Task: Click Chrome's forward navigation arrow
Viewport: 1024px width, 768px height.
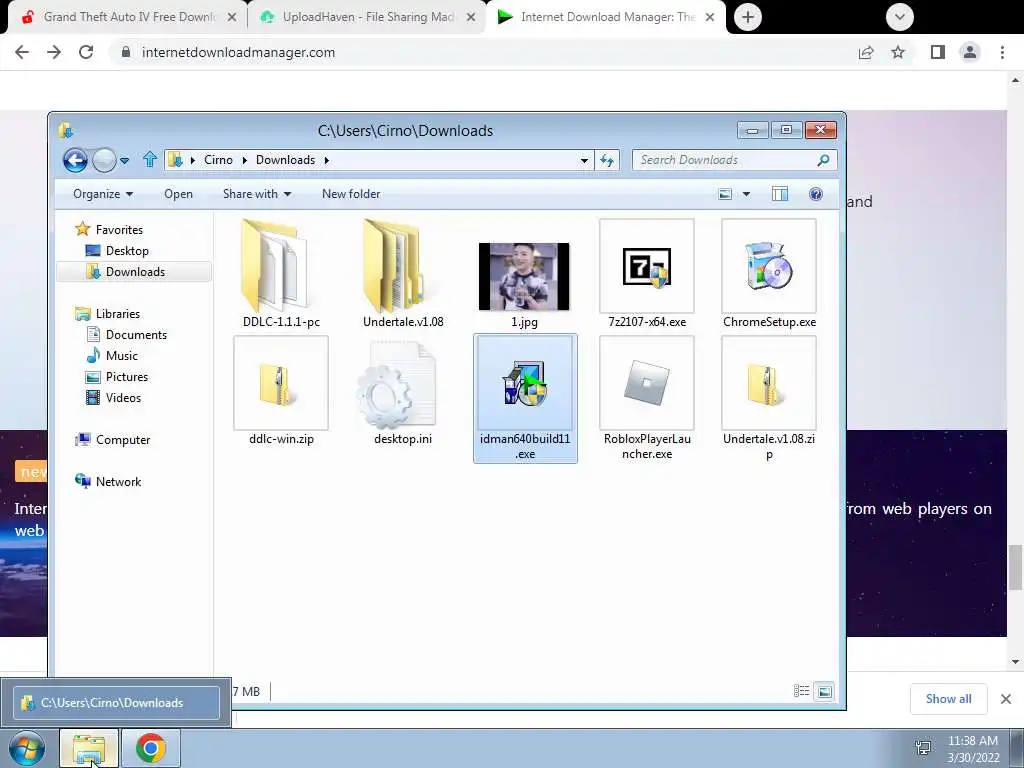Action: (54, 52)
